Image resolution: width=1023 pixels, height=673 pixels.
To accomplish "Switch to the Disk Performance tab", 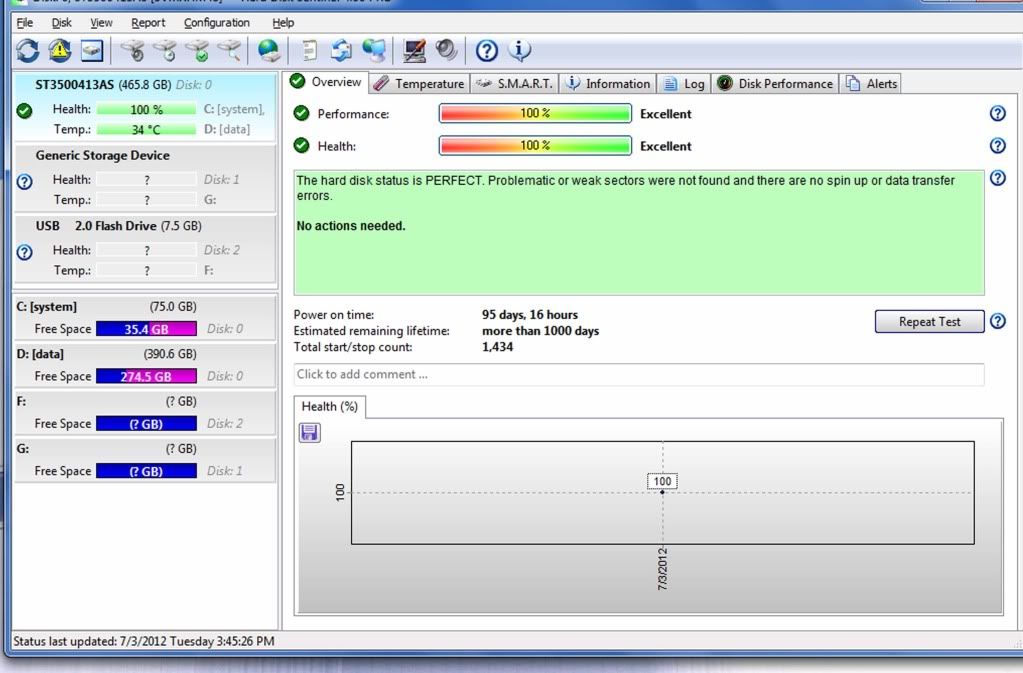I will coord(775,84).
